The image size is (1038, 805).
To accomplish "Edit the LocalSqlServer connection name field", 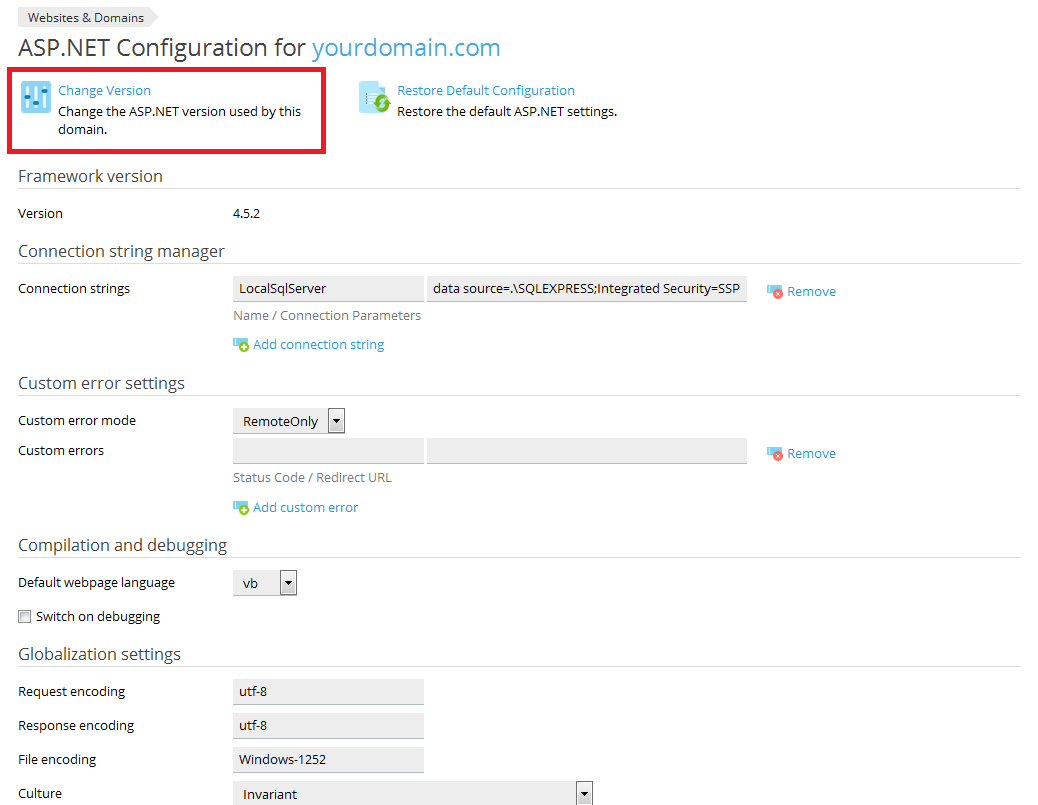I will point(328,289).
